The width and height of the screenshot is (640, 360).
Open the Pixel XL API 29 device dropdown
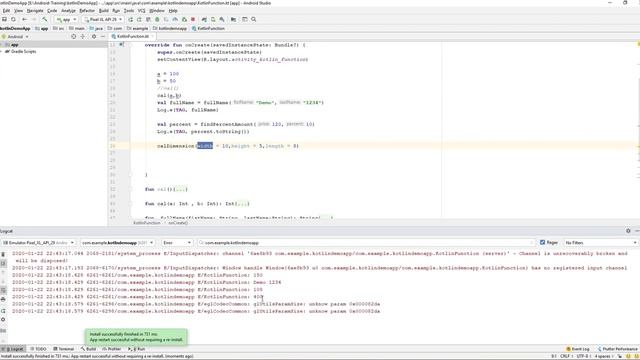[x=103, y=19]
